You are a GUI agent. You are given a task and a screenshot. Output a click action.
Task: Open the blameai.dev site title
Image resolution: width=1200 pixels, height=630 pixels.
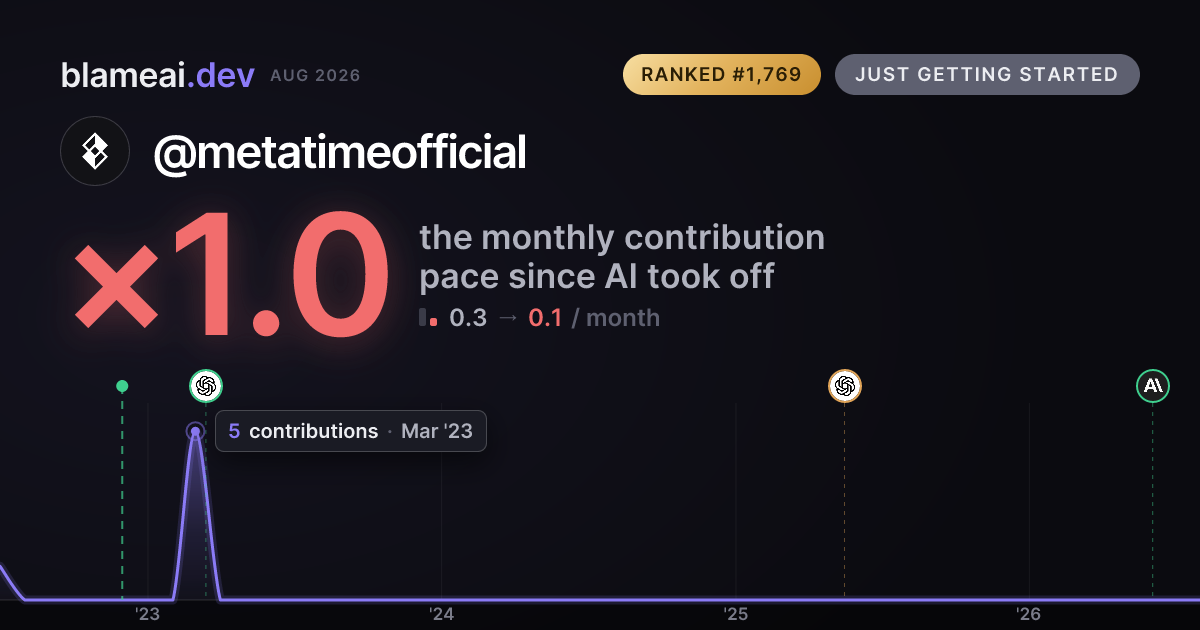pos(157,75)
